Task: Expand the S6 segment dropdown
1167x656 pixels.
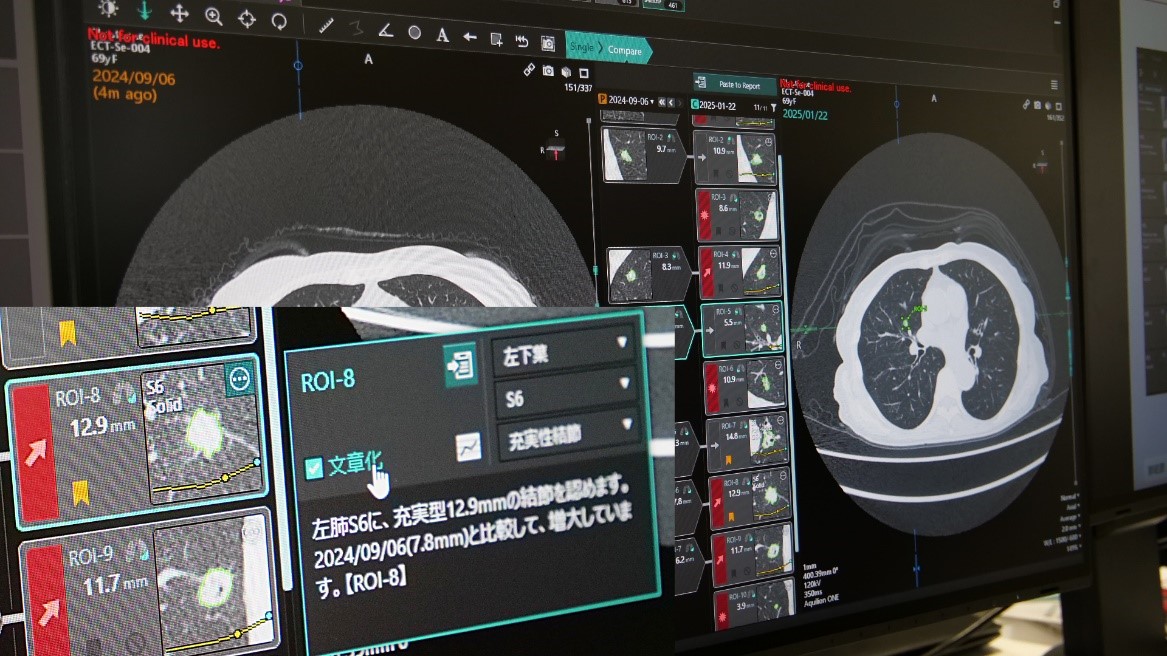Action: pyautogui.click(x=564, y=398)
